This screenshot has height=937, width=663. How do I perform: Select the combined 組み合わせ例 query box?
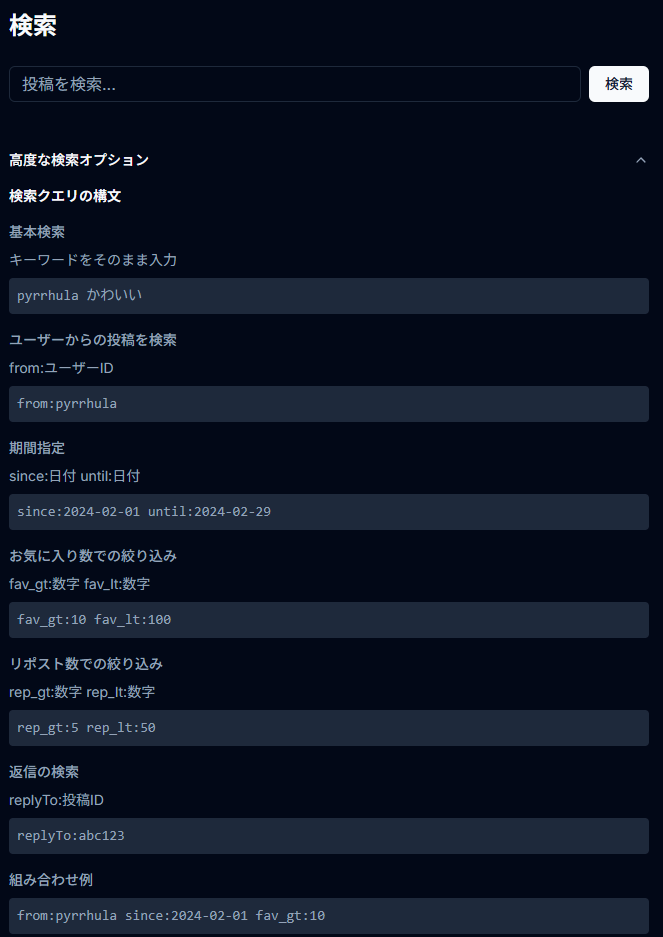tap(328, 915)
